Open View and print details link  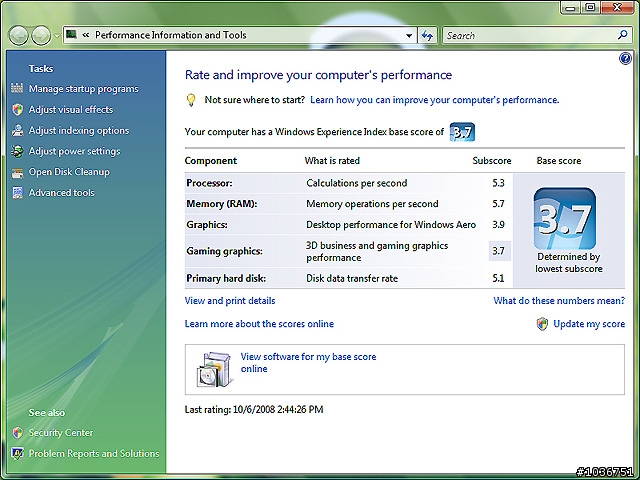[230, 301]
